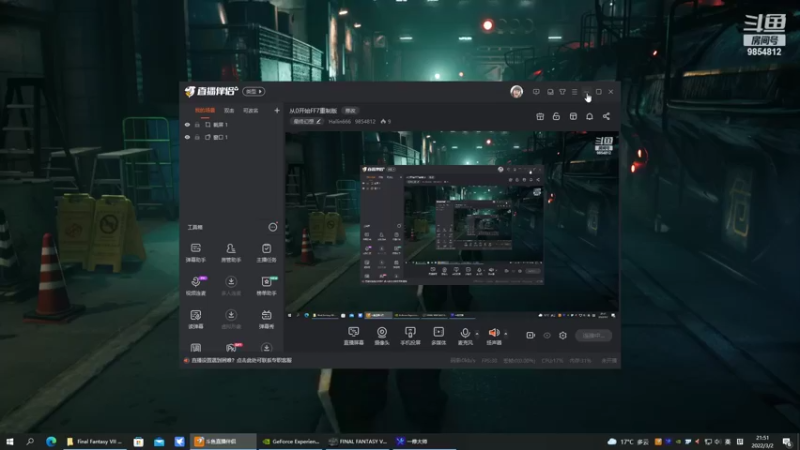Click the hot-tagged tool icon in the bottom row
800x450 pixels.
pos(232,347)
